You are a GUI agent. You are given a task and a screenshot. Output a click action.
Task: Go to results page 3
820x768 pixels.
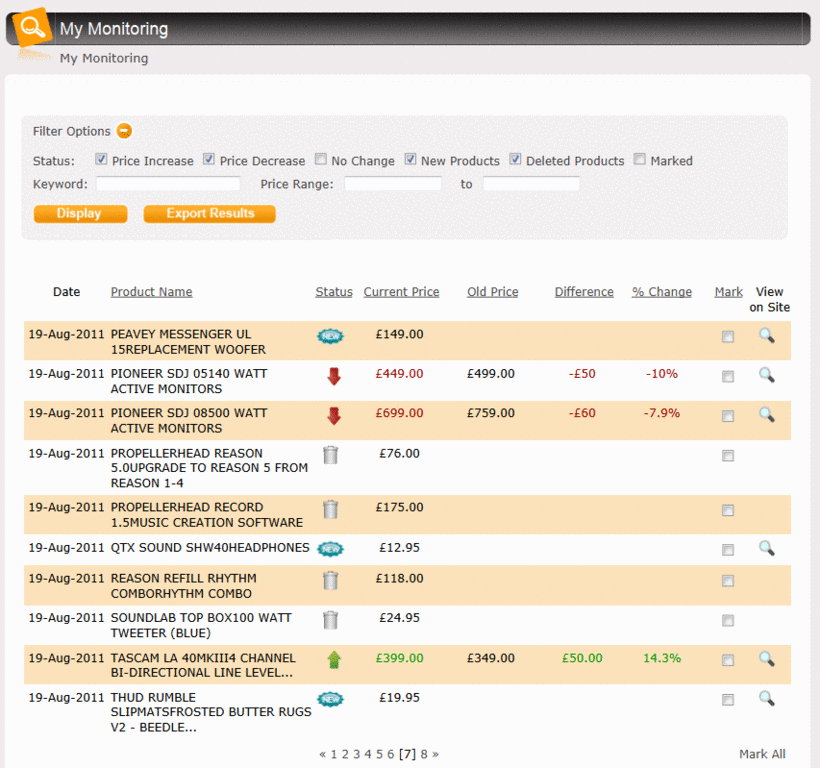pyautogui.click(x=357, y=754)
